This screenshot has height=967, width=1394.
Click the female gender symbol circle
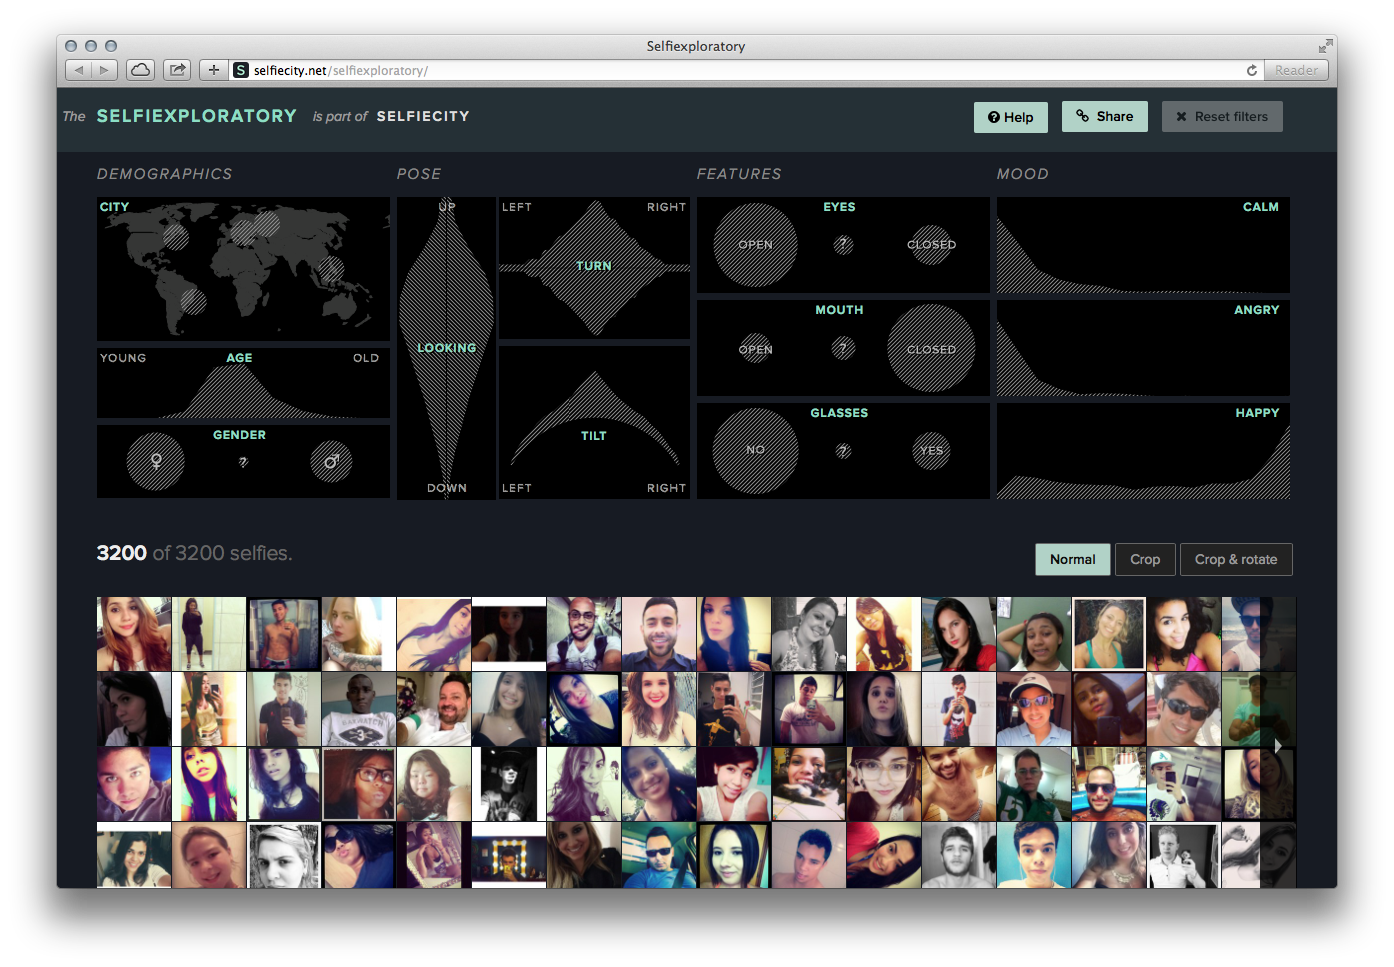[x=156, y=461]
